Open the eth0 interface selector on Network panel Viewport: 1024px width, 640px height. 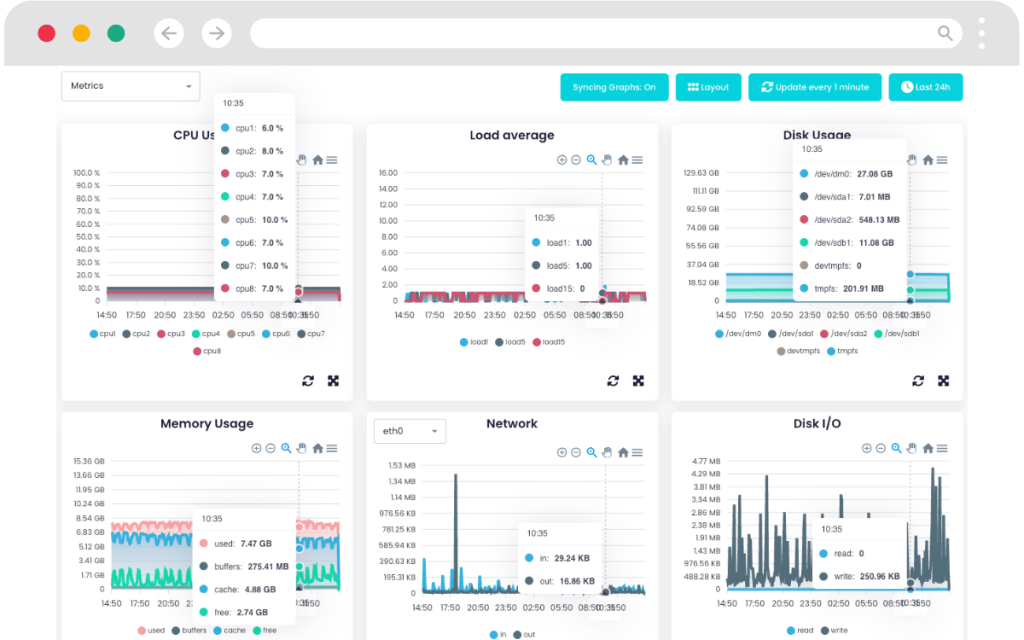point(409,431)
